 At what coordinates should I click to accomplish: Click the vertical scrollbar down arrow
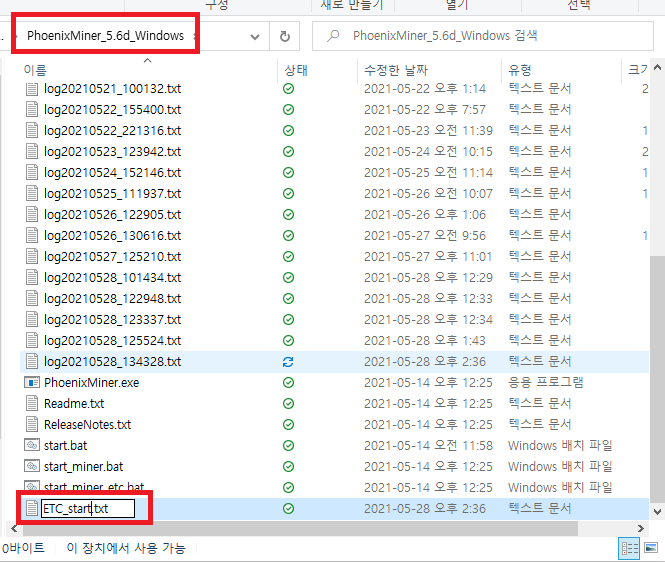[x=657, y=512]
